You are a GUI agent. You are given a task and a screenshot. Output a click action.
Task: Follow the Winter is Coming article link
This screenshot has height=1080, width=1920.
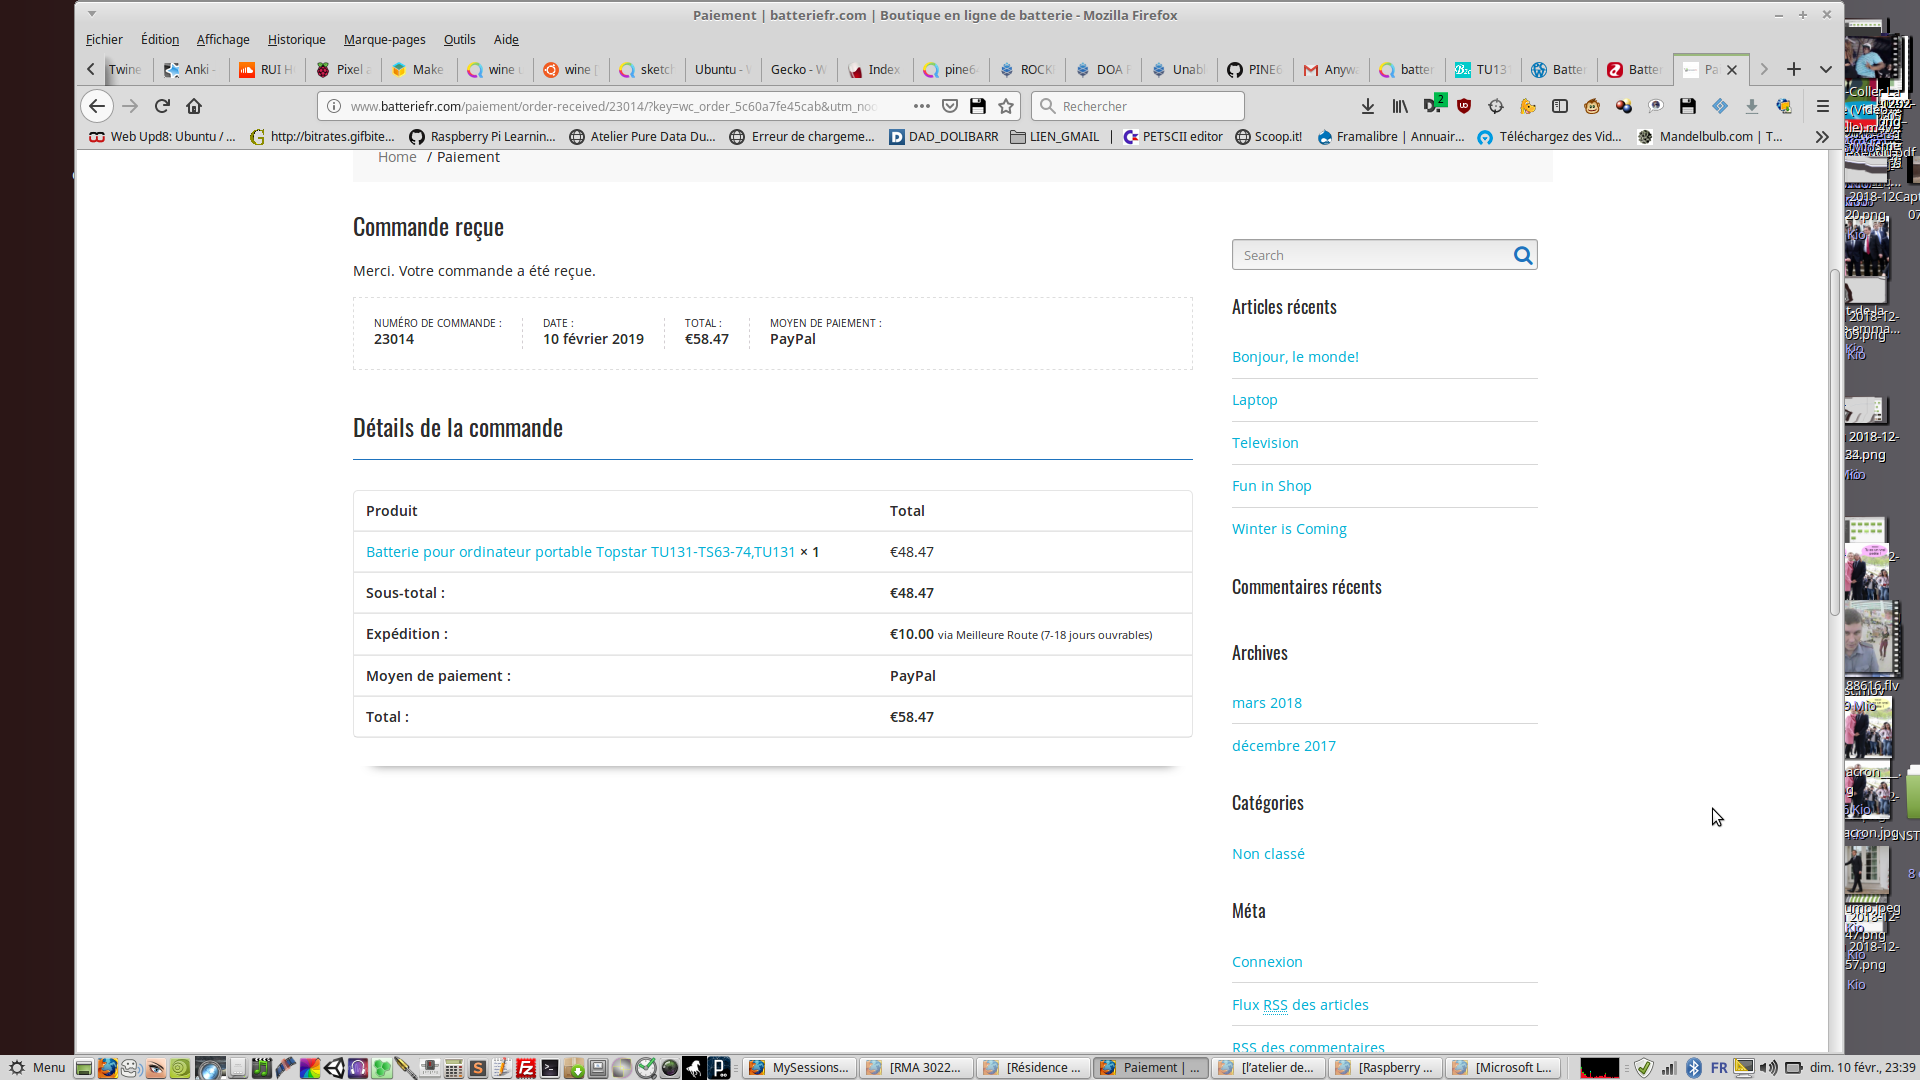[x=1289, y=529]
